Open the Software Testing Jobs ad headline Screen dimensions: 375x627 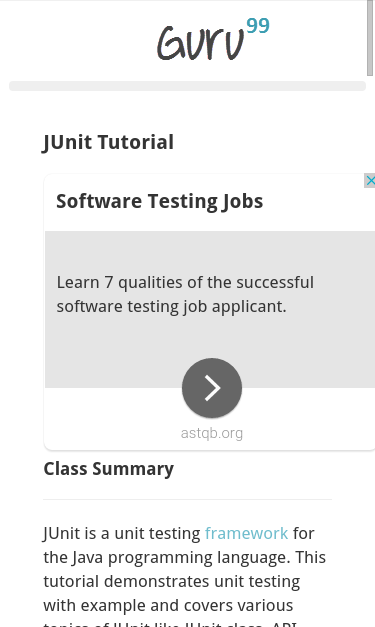(x=160, y=201)
